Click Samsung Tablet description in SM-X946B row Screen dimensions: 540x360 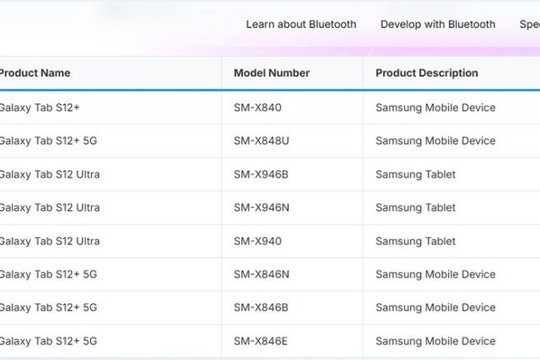[416, 175]
